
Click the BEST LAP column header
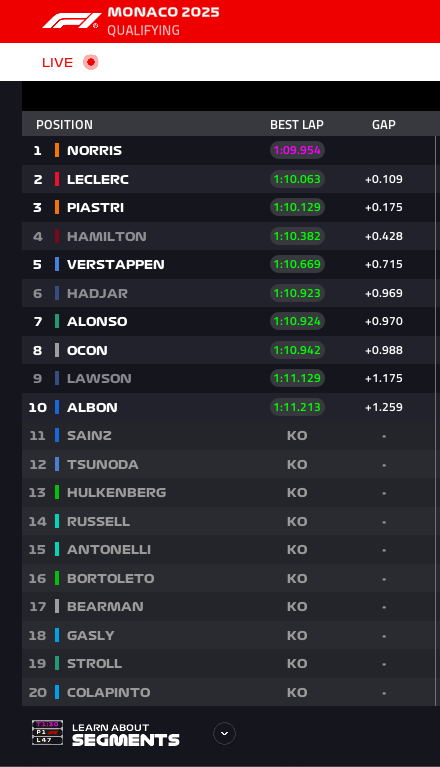[x=297, y=125]
